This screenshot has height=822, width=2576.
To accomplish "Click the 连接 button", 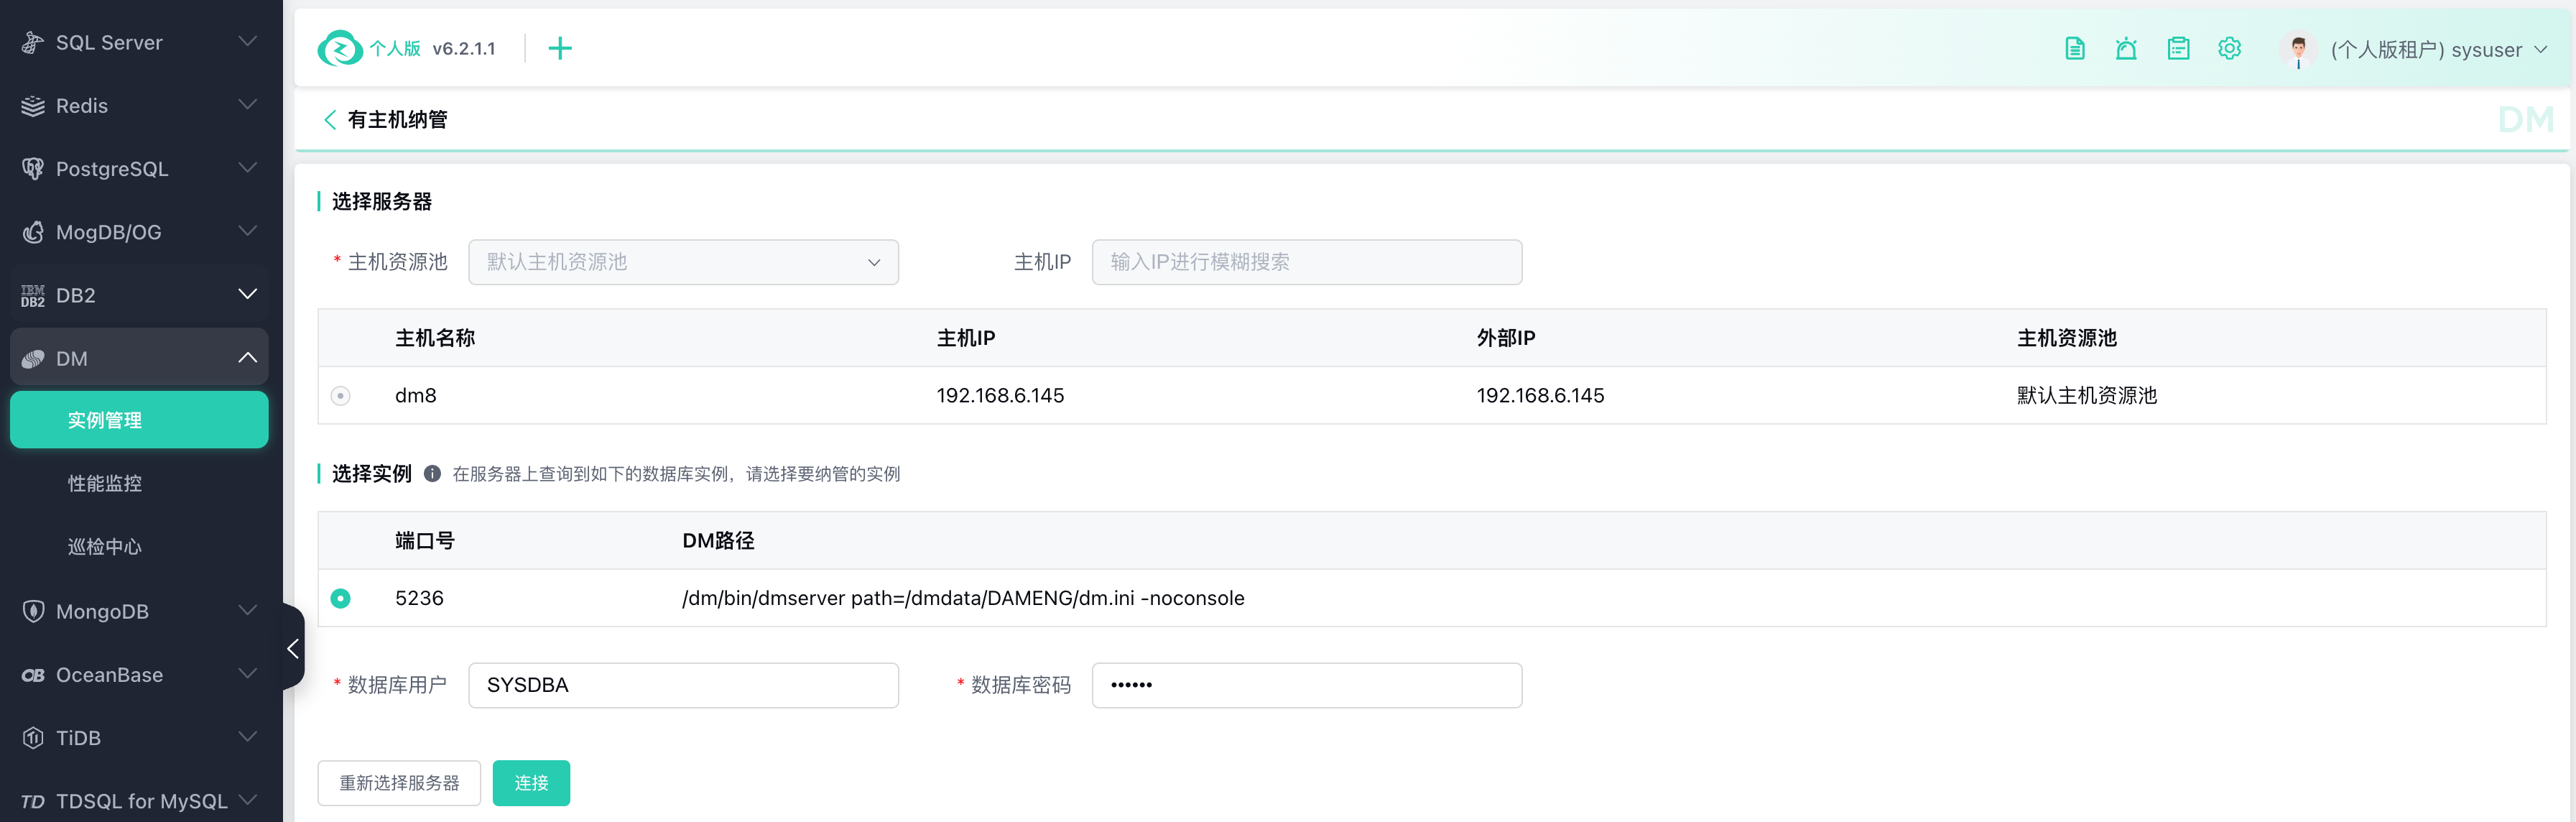I will point(531,783).
